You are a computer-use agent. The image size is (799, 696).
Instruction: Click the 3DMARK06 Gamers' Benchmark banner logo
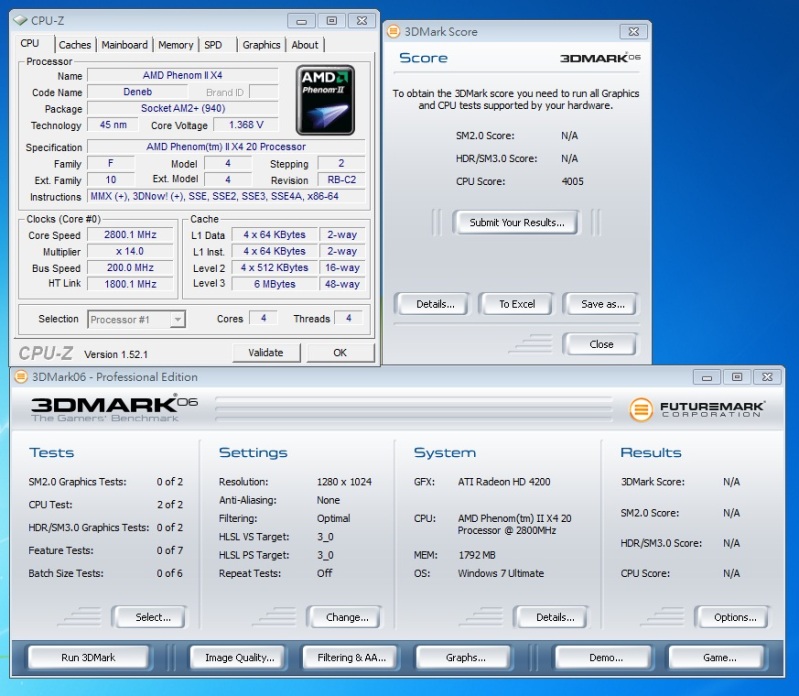pos(114,408)
